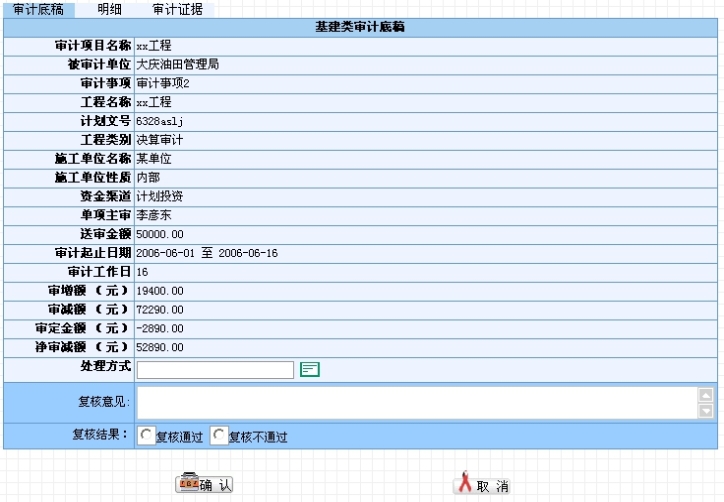Click the start date 2006-06-01
This screenshot has width=724, height=502.
[166, 253]
